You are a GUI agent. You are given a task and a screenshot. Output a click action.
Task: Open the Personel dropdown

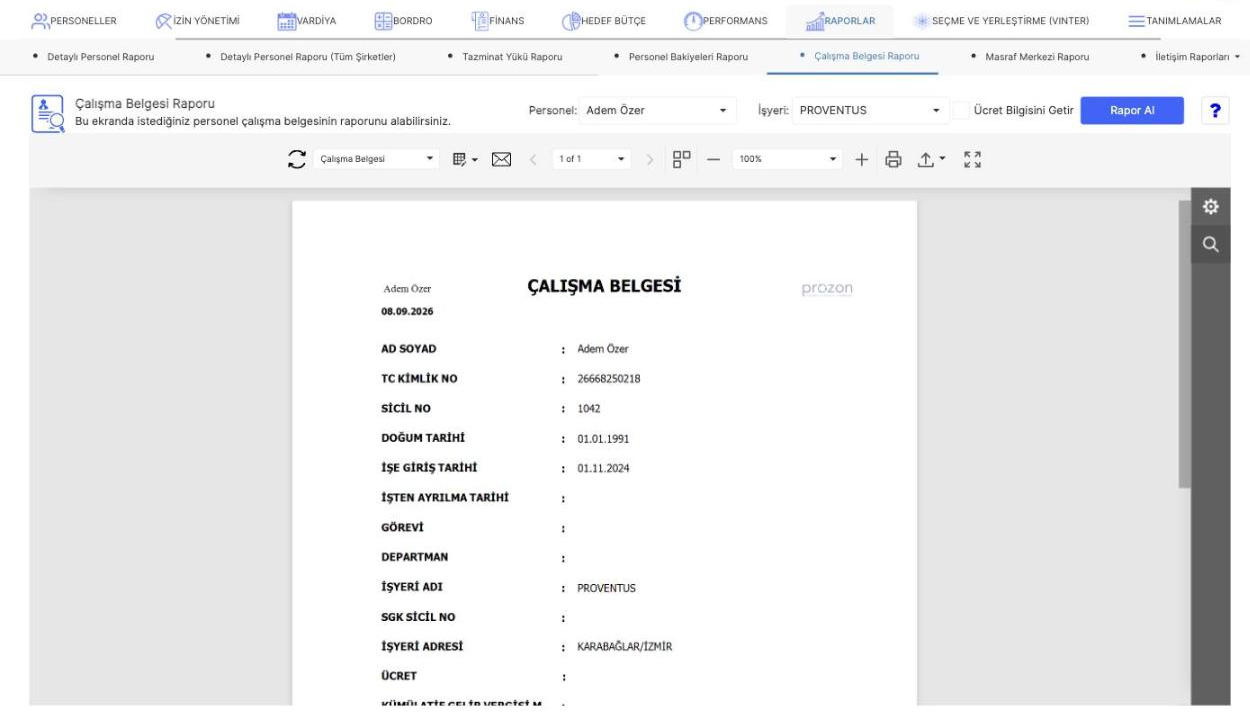(x=657, y=110)
